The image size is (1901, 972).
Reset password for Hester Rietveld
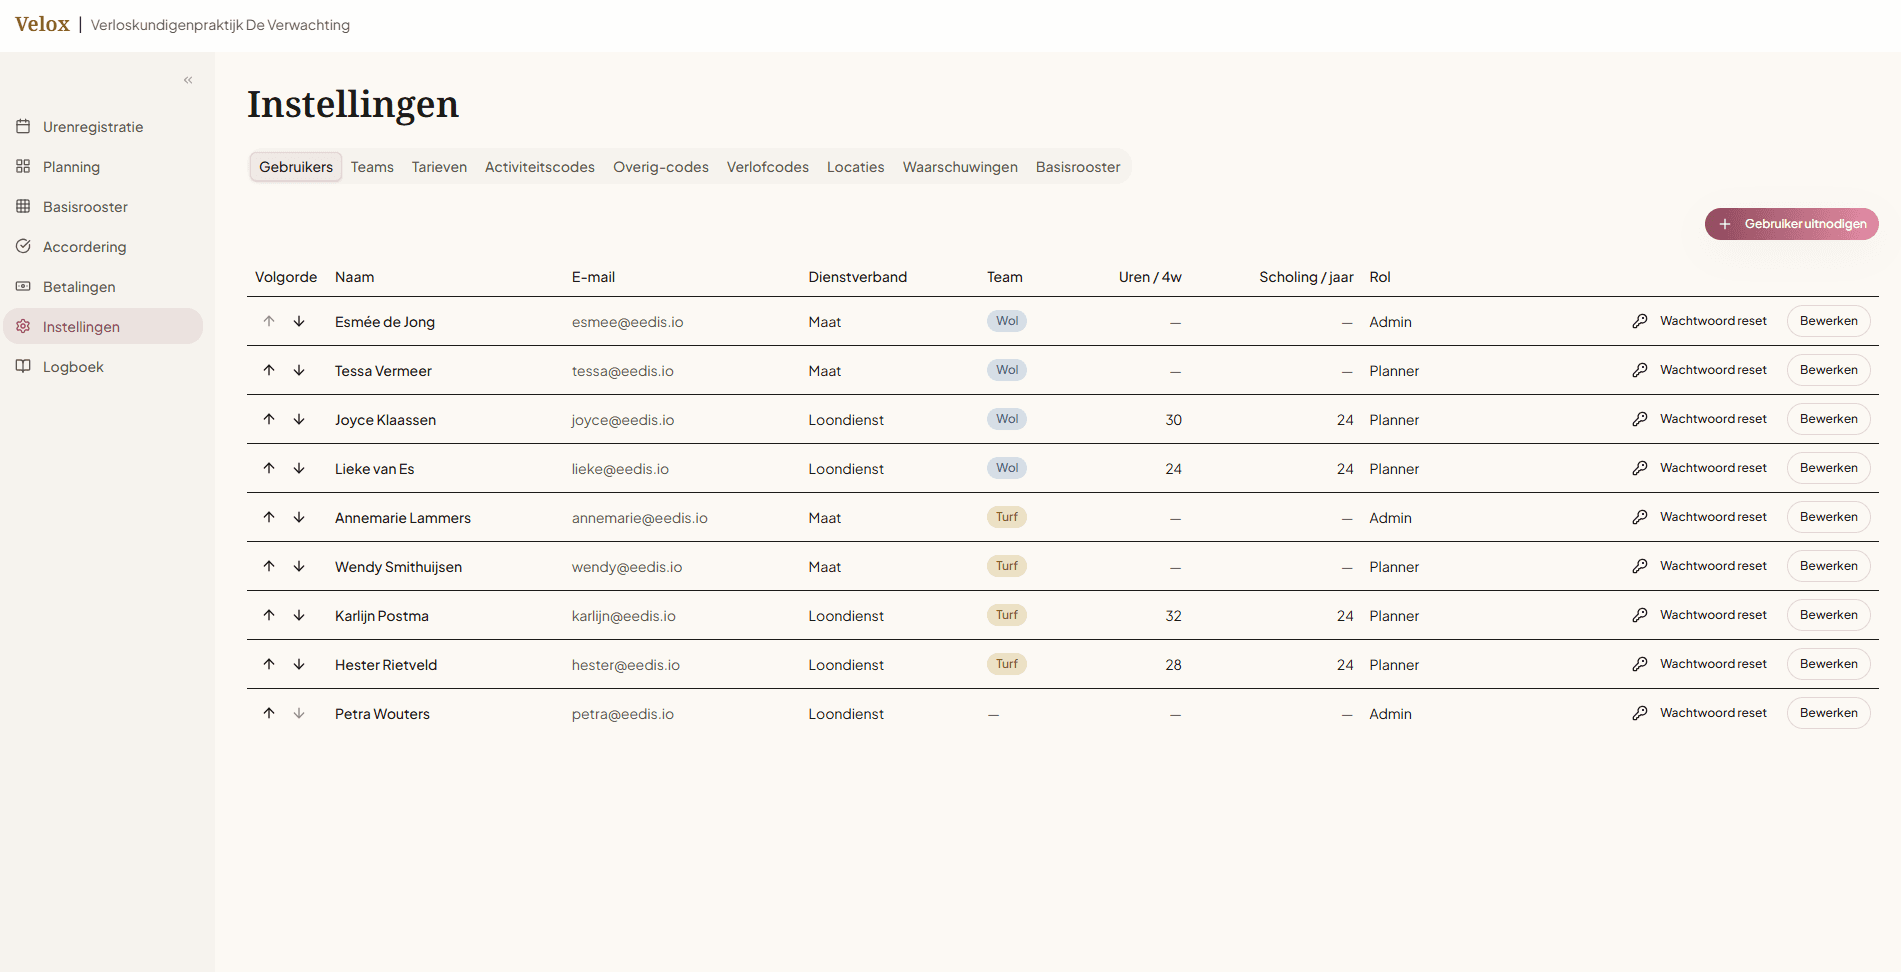tap(1700, 664)
